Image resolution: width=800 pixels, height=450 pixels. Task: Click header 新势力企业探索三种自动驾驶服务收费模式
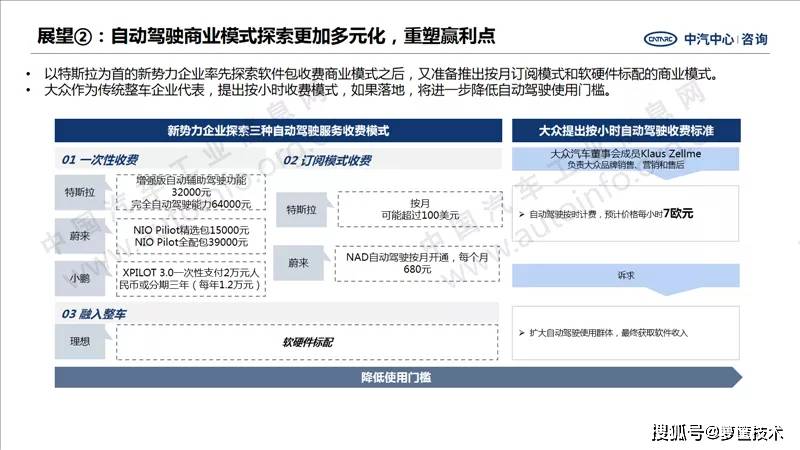[x=278, y=131]
